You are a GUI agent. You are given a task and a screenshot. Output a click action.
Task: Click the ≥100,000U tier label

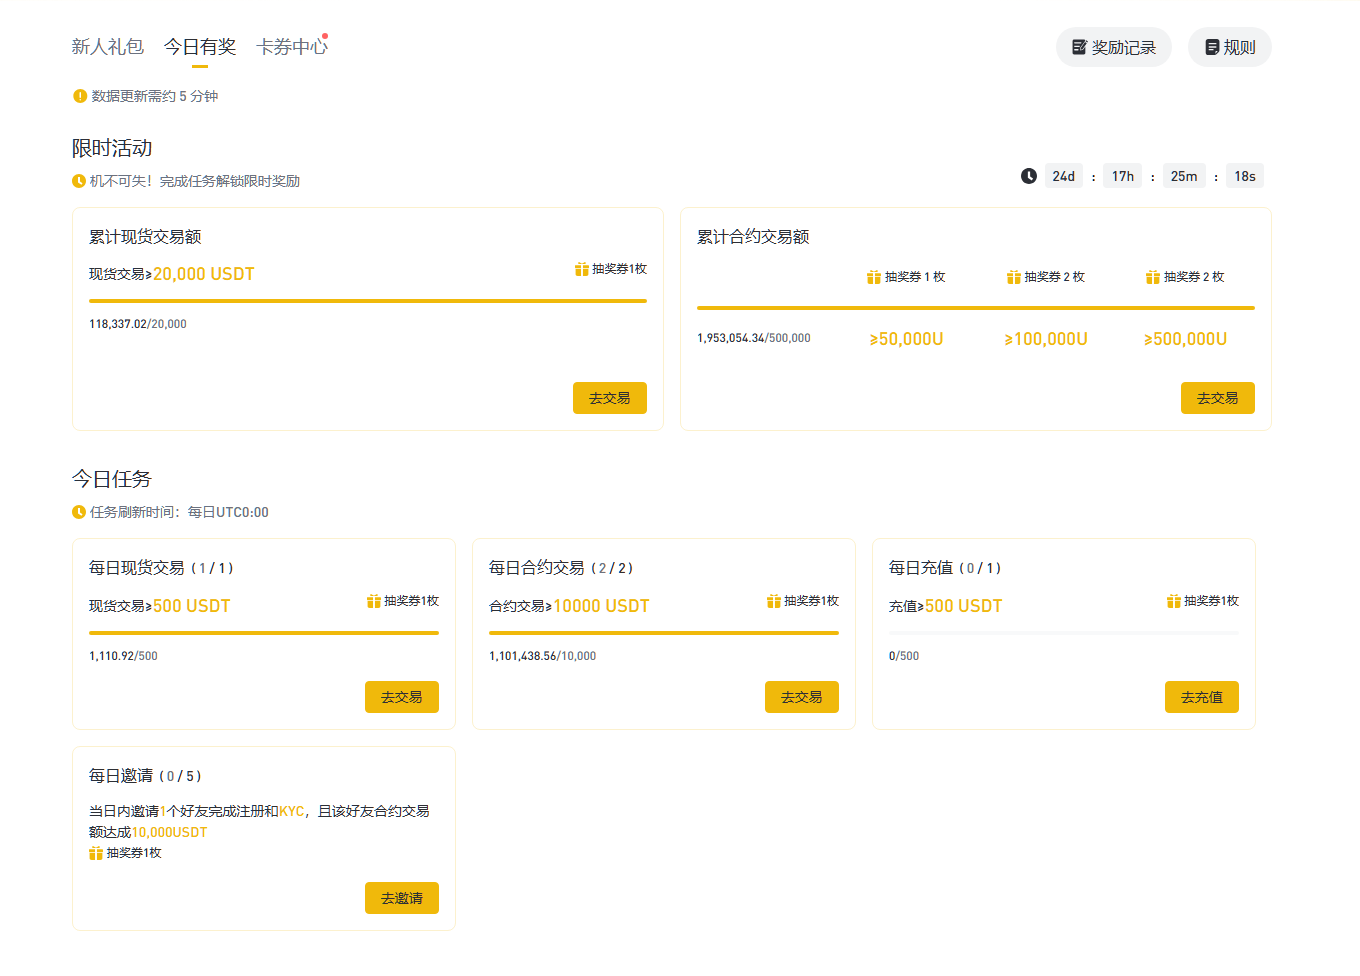coord(1046,339)
